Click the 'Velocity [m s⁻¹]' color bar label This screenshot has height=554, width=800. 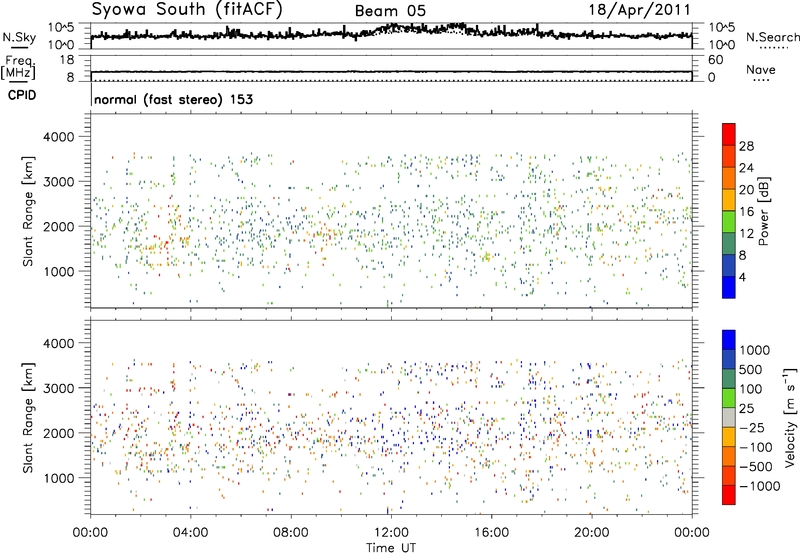click(x=790, y=417)
